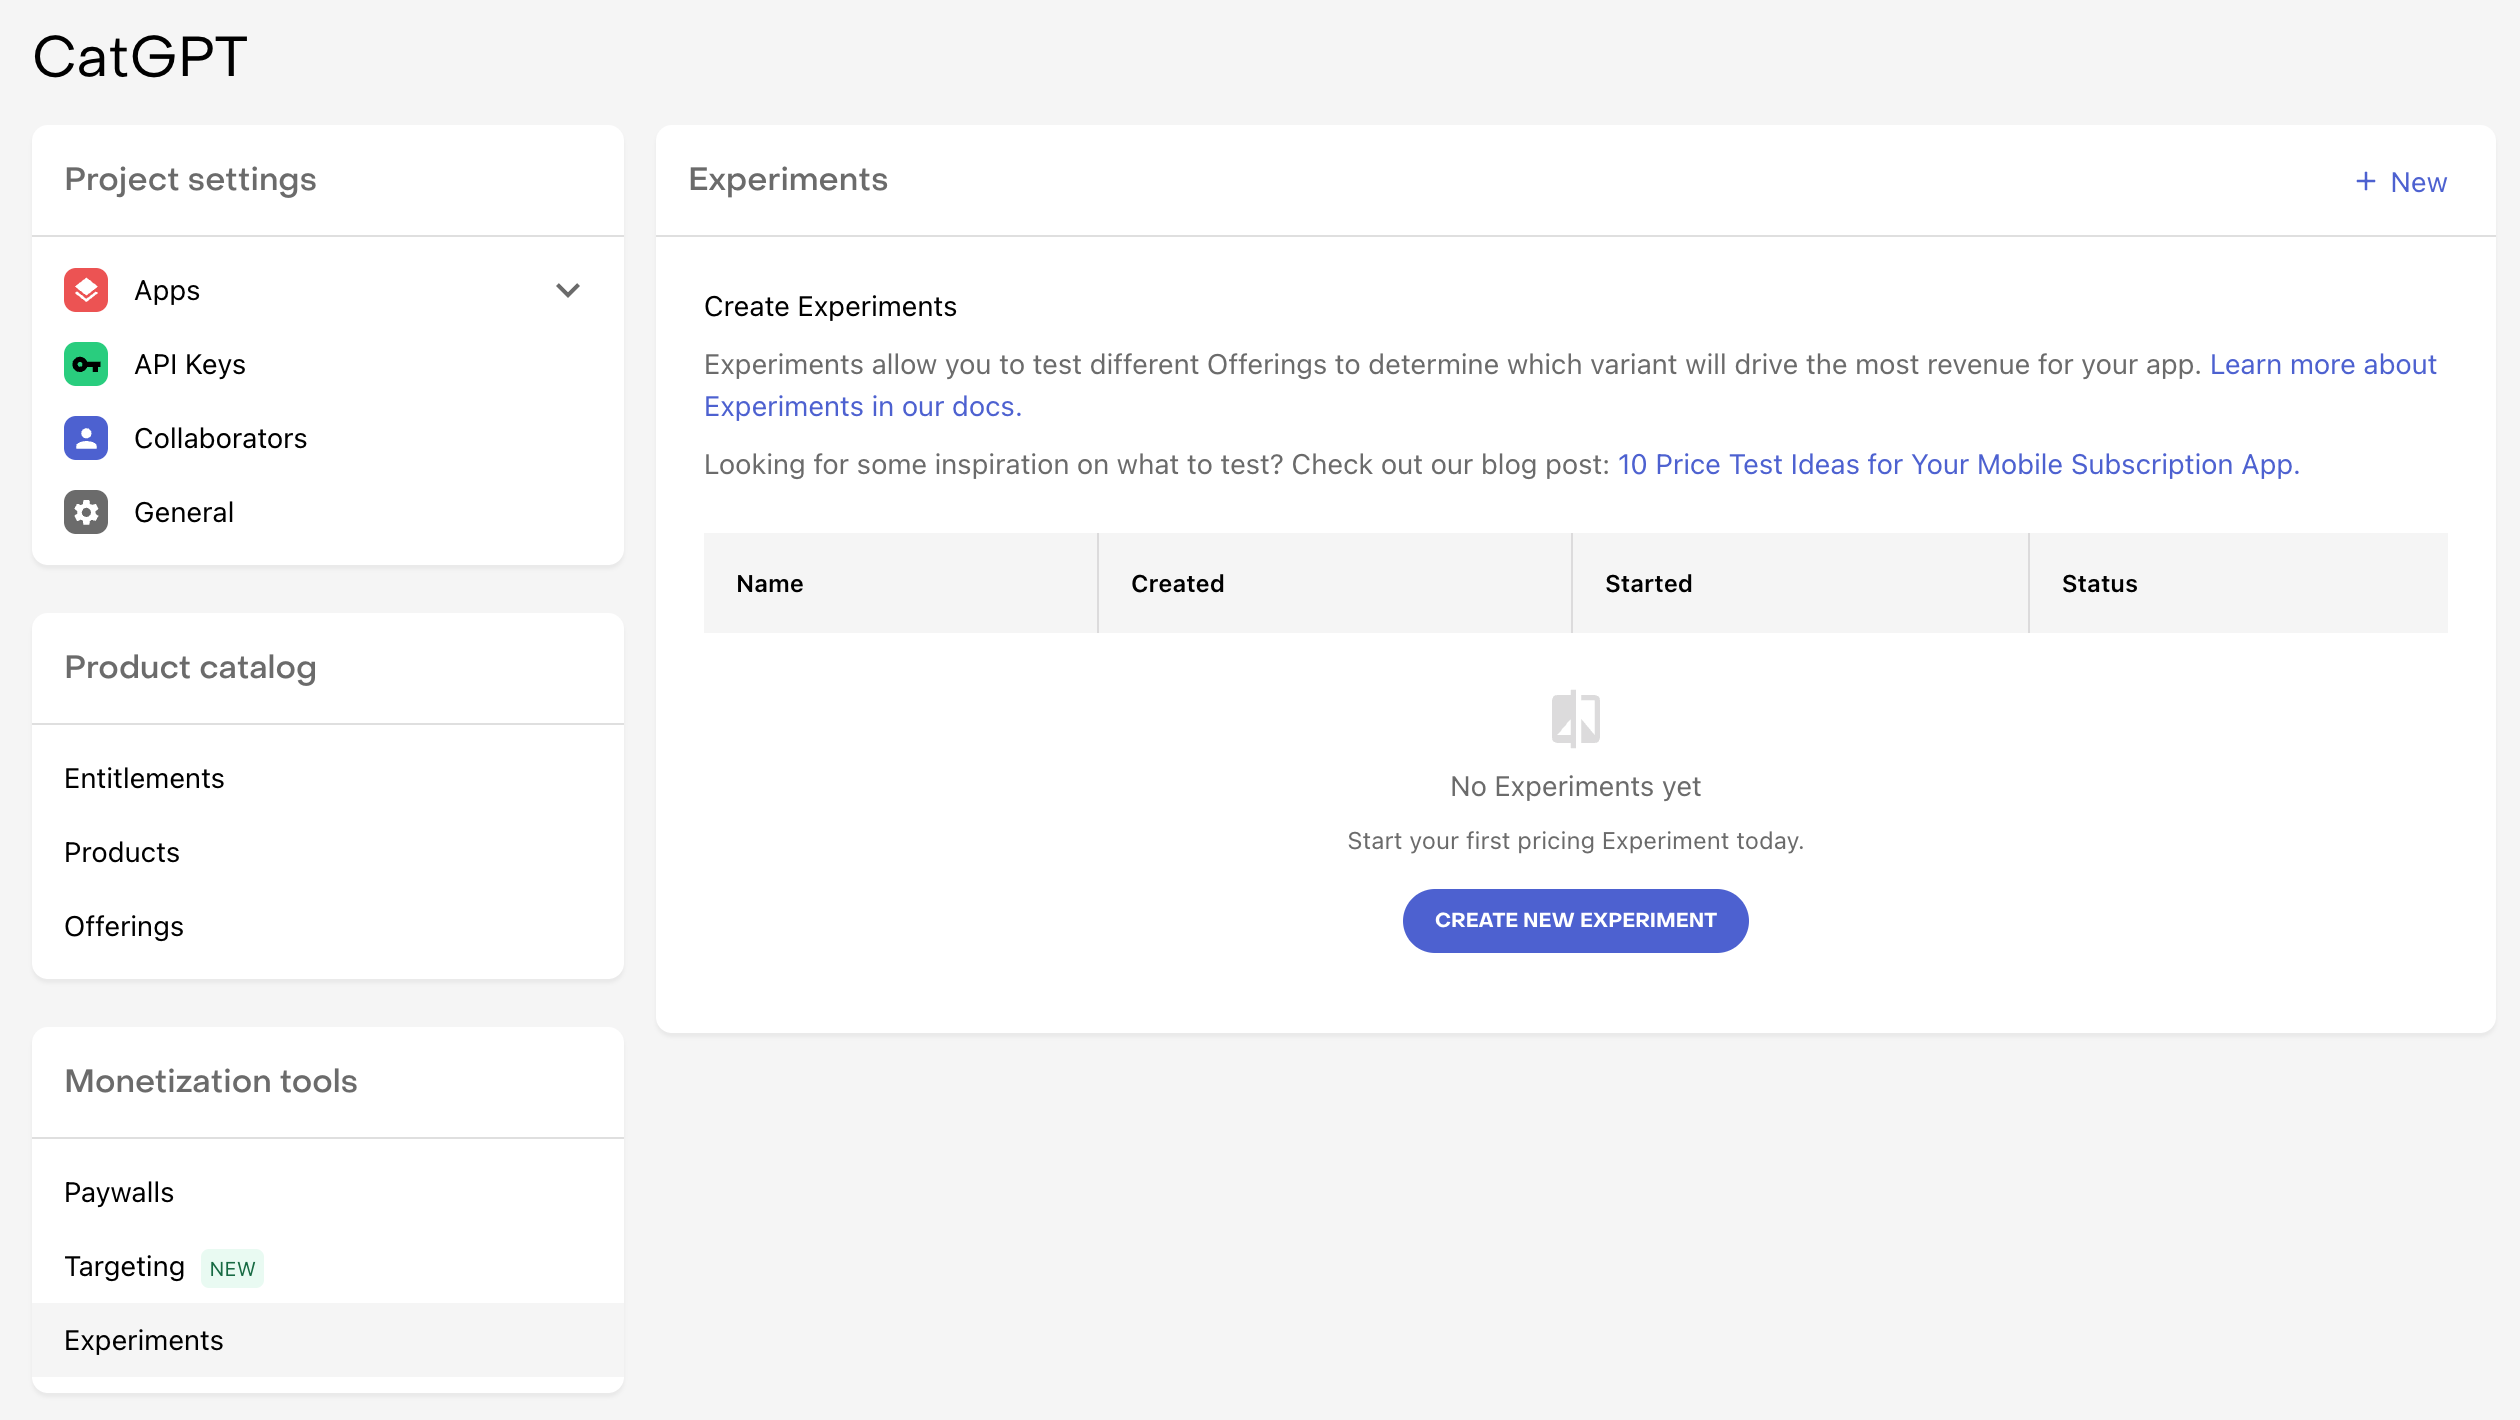Navigate to Paywalls
This screenshot has height=1420, width=2520.
pos(328,1192)
